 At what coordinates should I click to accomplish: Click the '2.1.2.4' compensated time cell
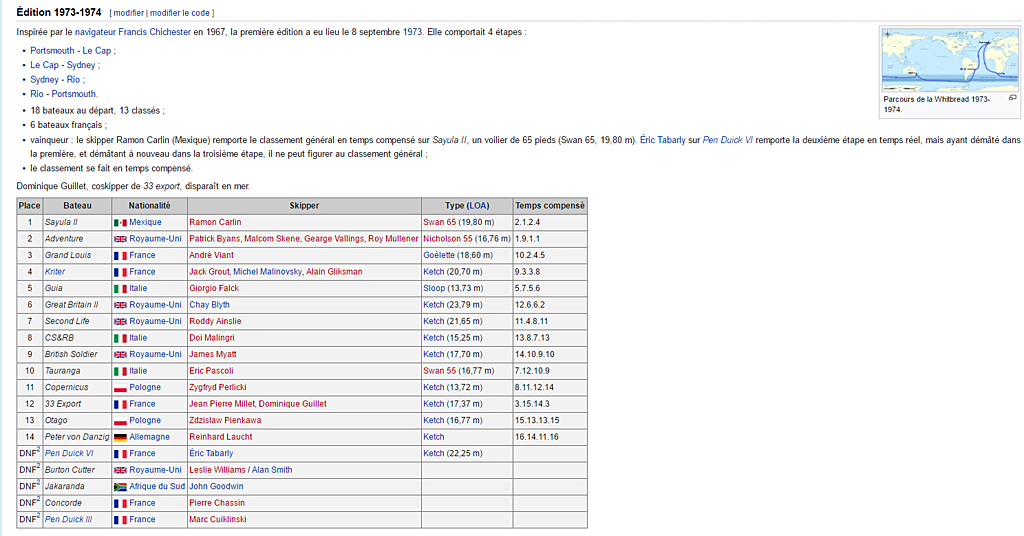[x=550, y=223]
